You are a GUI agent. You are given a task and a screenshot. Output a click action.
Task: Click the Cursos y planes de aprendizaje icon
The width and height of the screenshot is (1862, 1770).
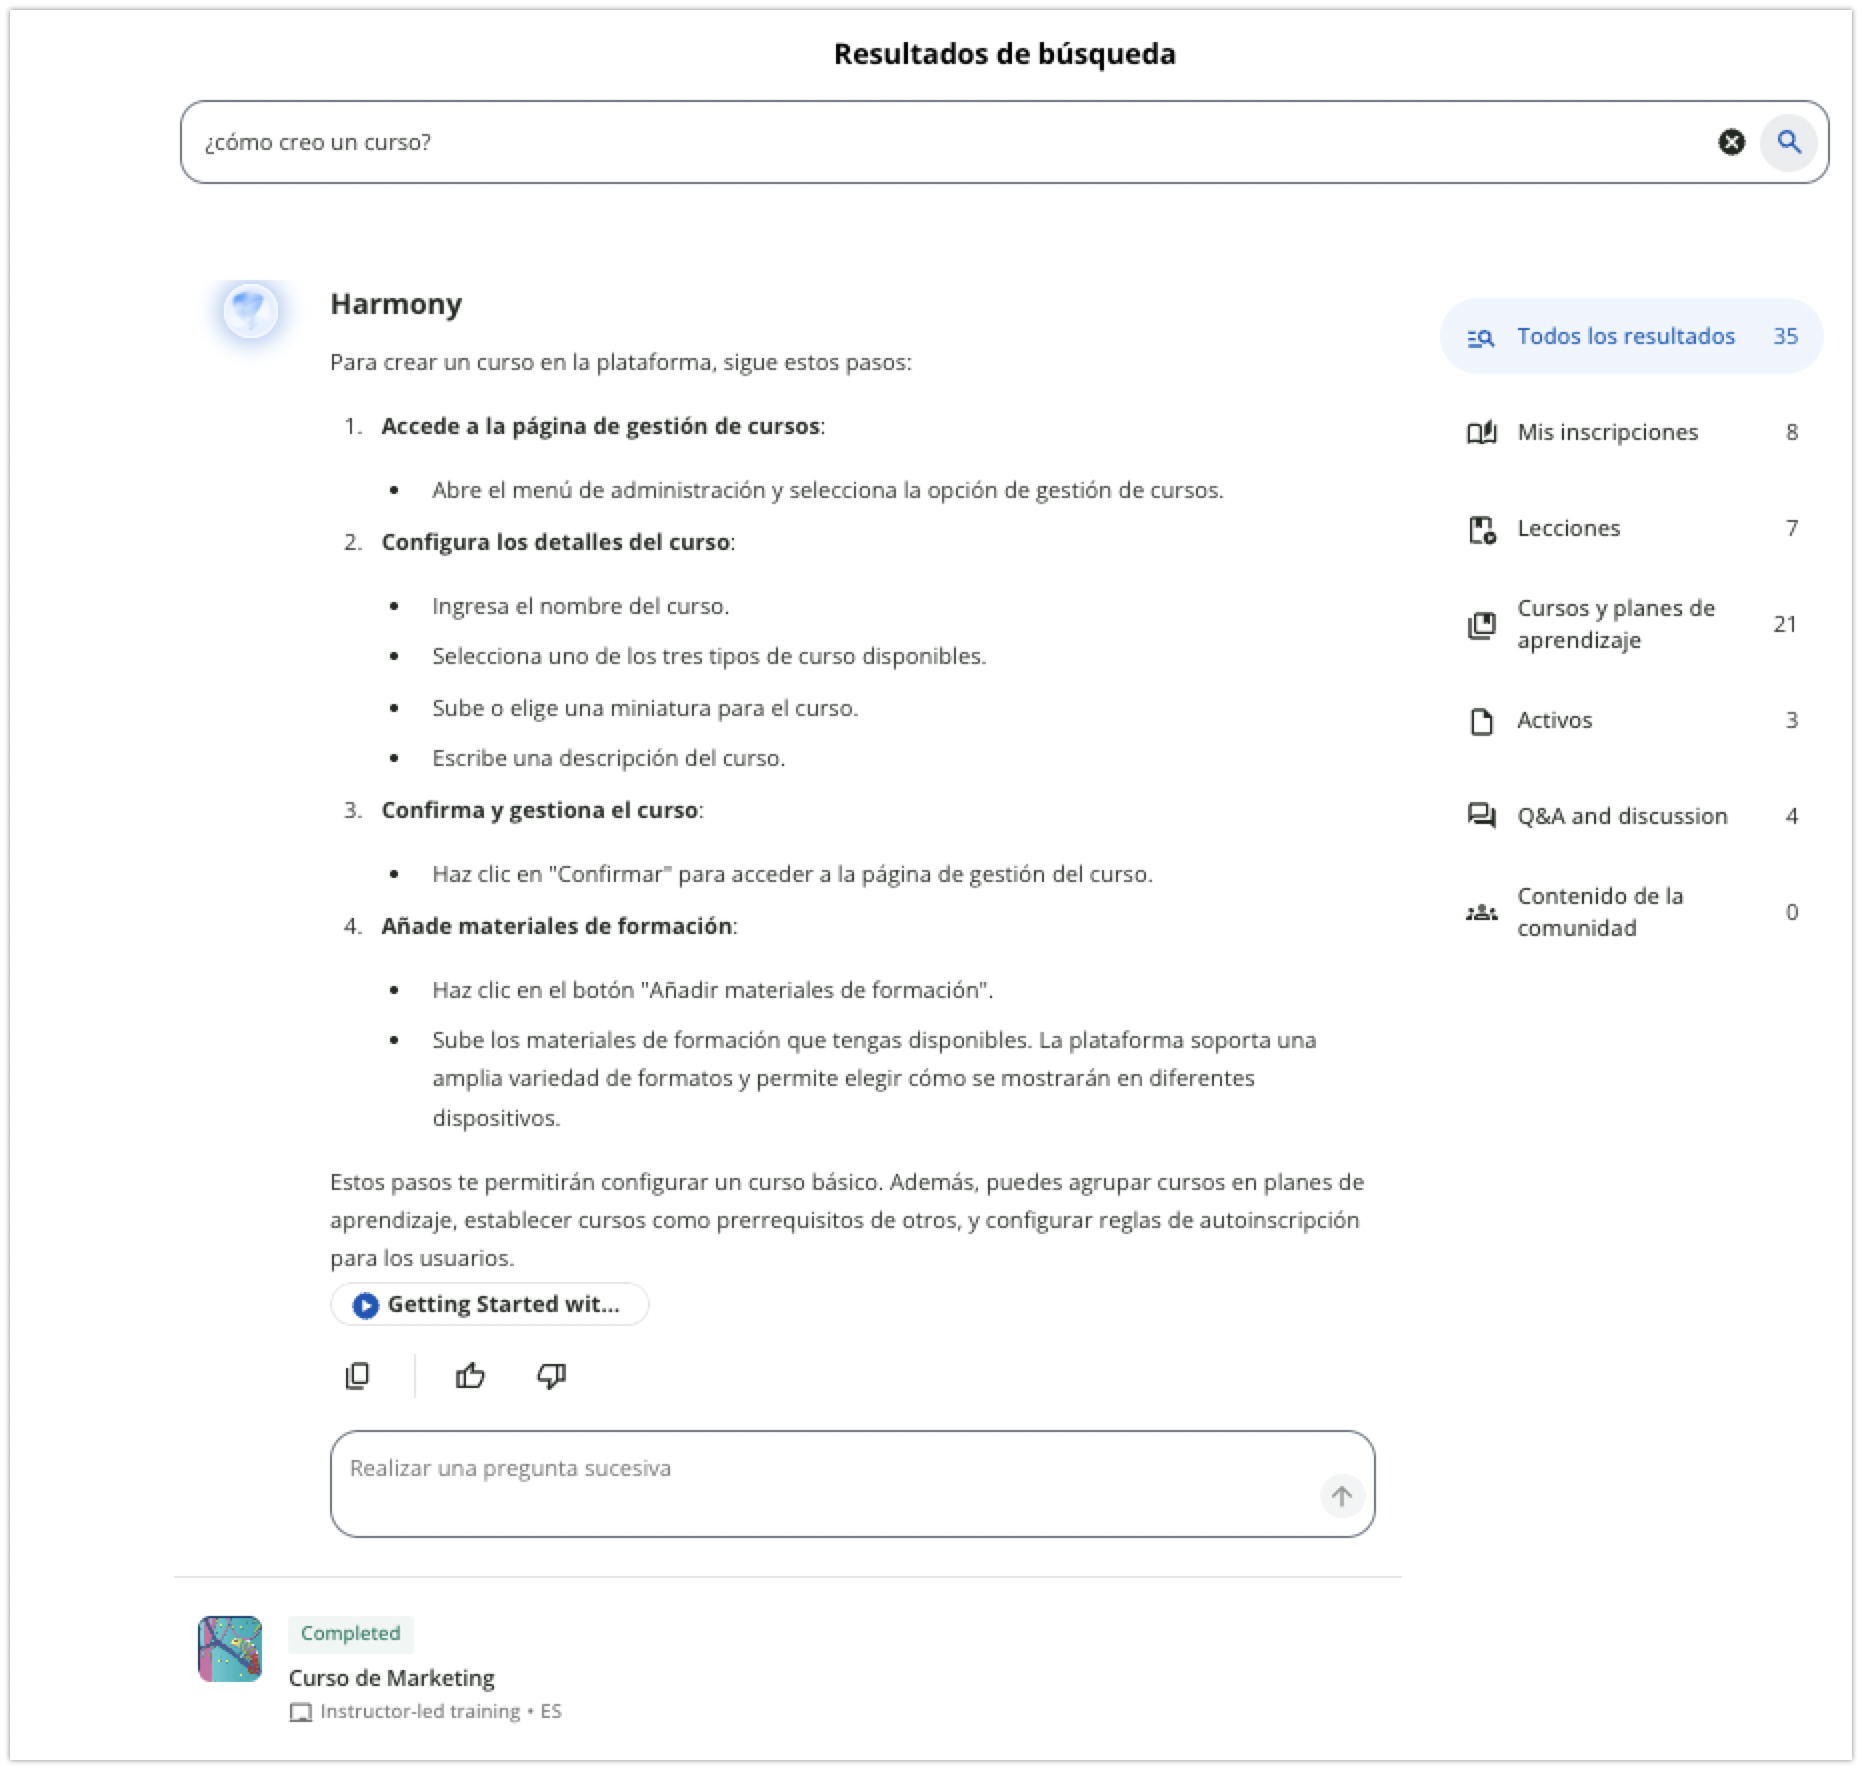point(1481,625)
